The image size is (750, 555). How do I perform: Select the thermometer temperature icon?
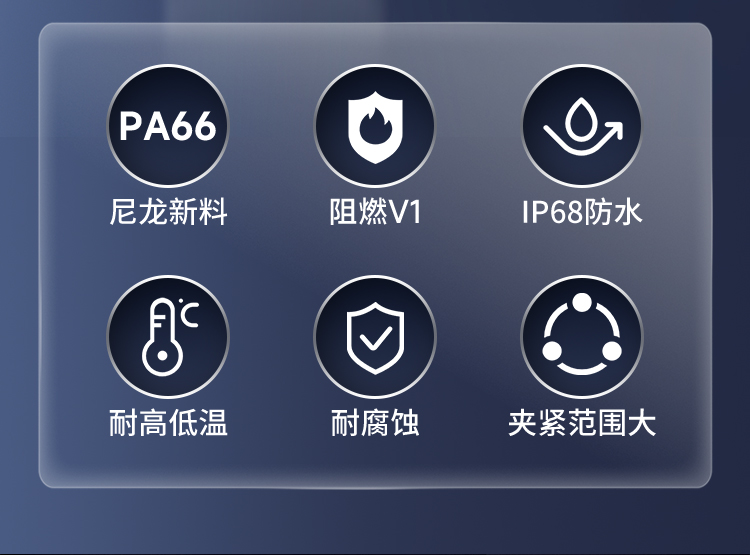pos(168,337)
